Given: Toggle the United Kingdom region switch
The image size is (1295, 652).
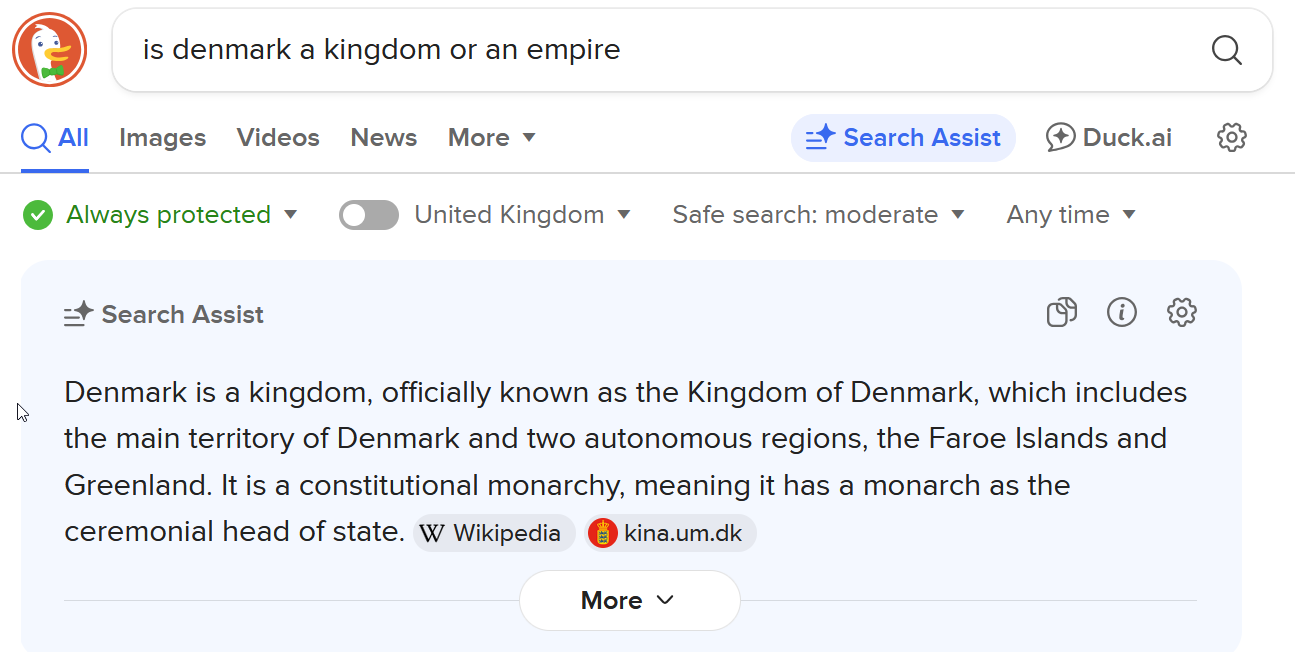Looking at the screenshot, I should pos(368,215).
